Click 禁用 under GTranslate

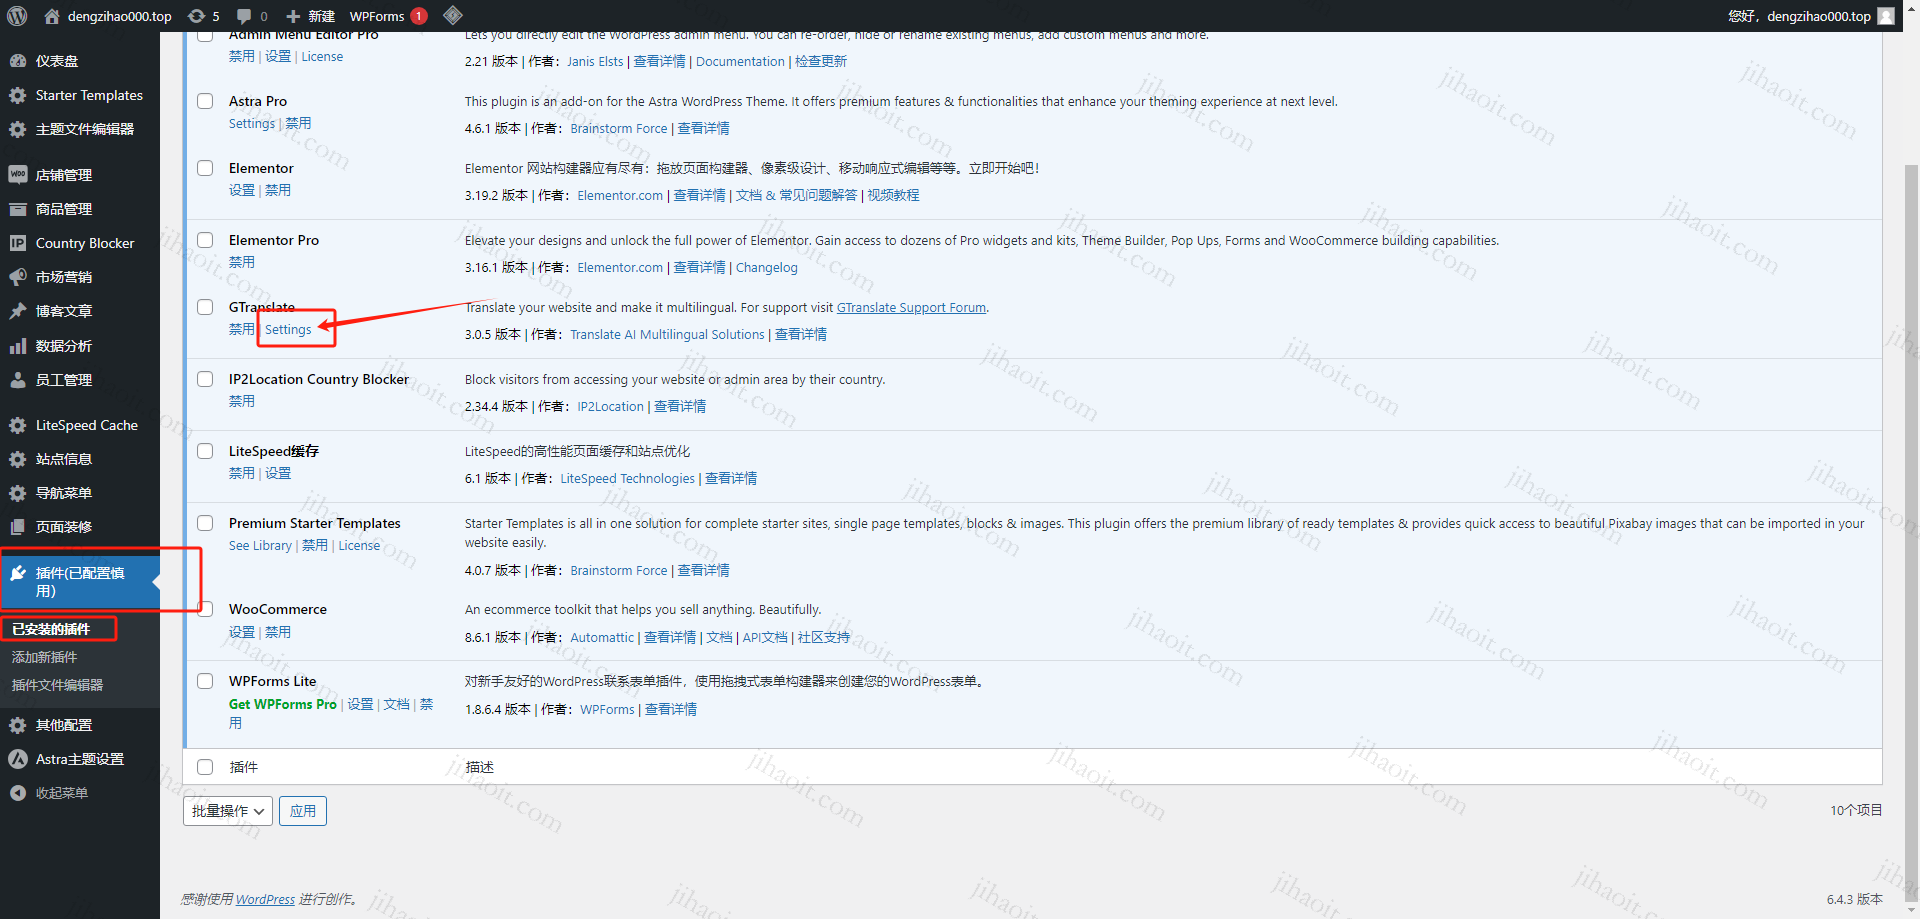[241, 329]
